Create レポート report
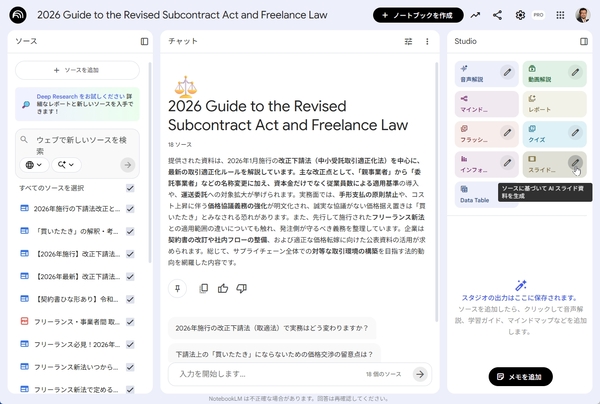This screenshot has height=404, width=600. (555, 104)
